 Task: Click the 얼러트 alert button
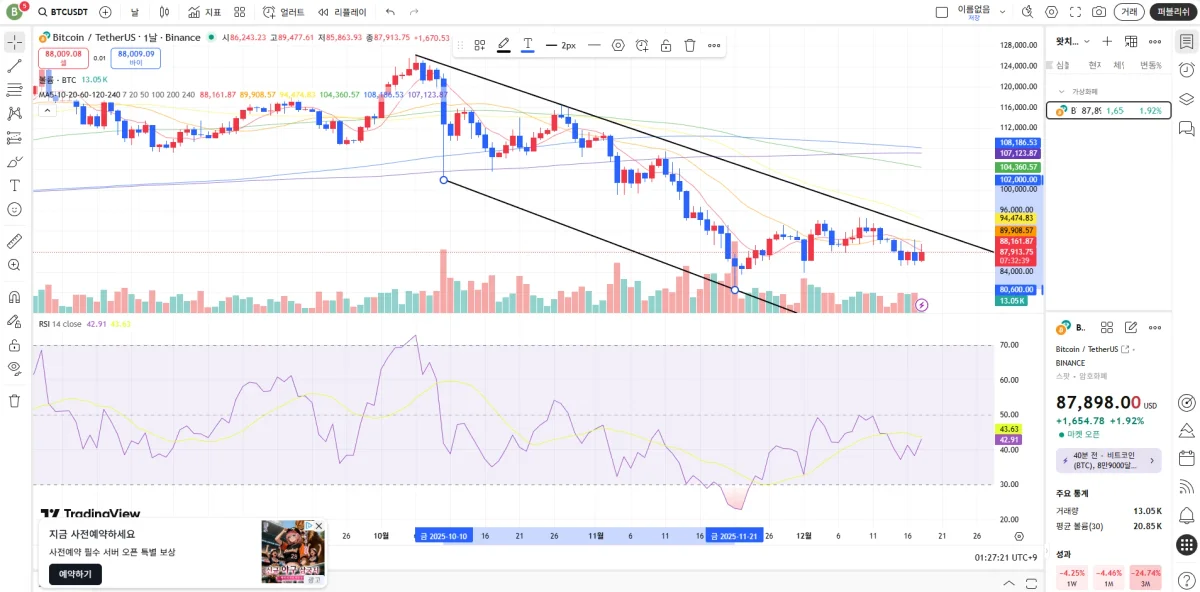point(284,12)
